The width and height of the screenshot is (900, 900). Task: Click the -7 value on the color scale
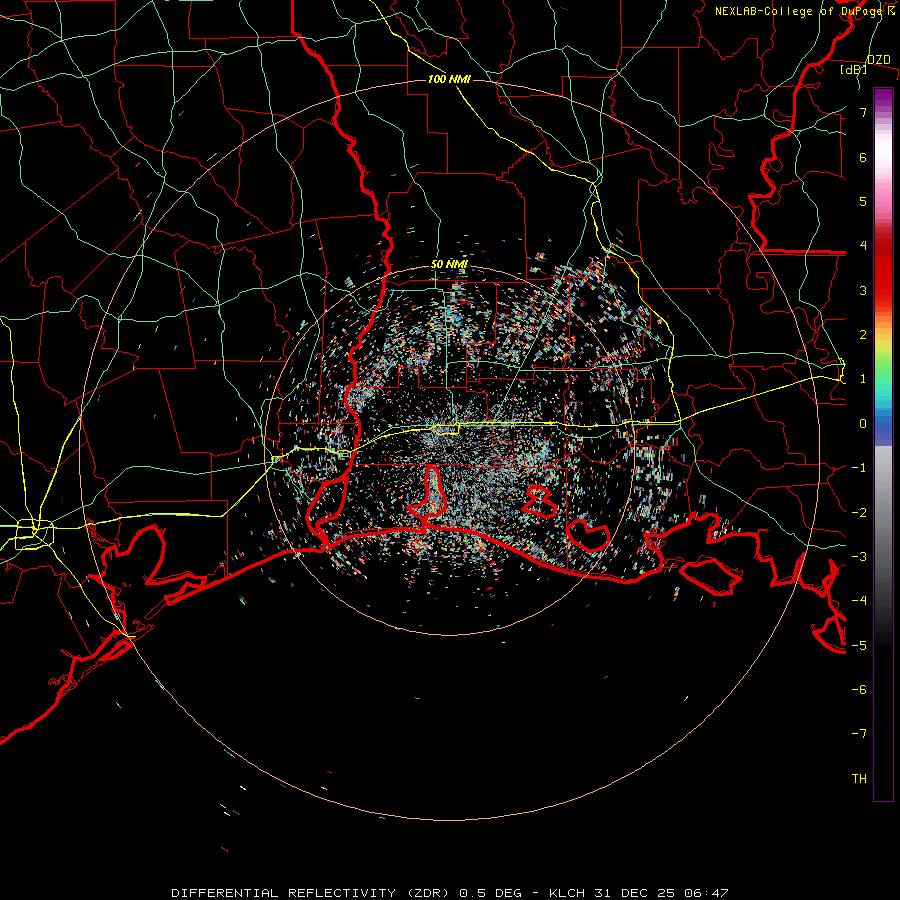click(859, 734)
